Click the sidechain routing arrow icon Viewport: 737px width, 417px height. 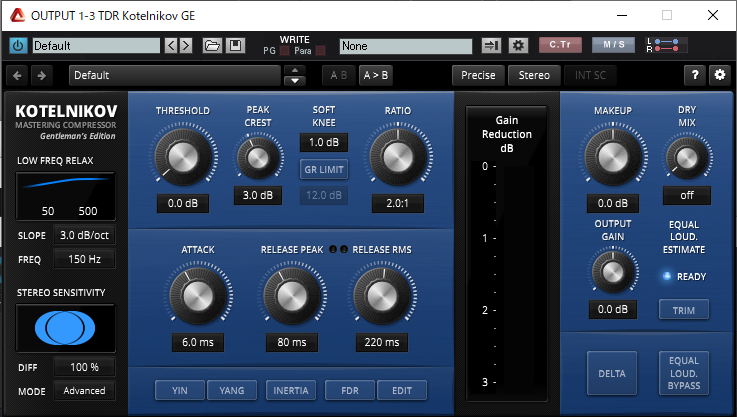click(491, 46)
